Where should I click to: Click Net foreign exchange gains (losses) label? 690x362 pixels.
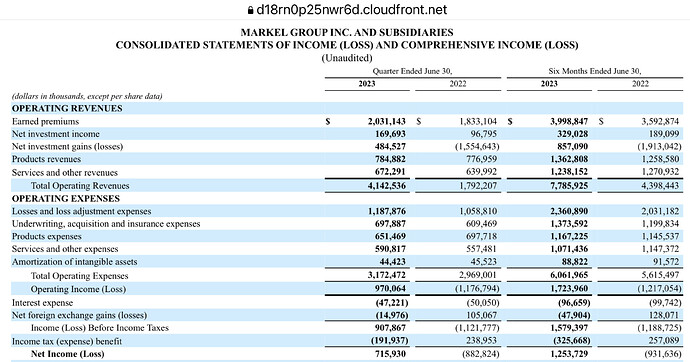[79, 315]
